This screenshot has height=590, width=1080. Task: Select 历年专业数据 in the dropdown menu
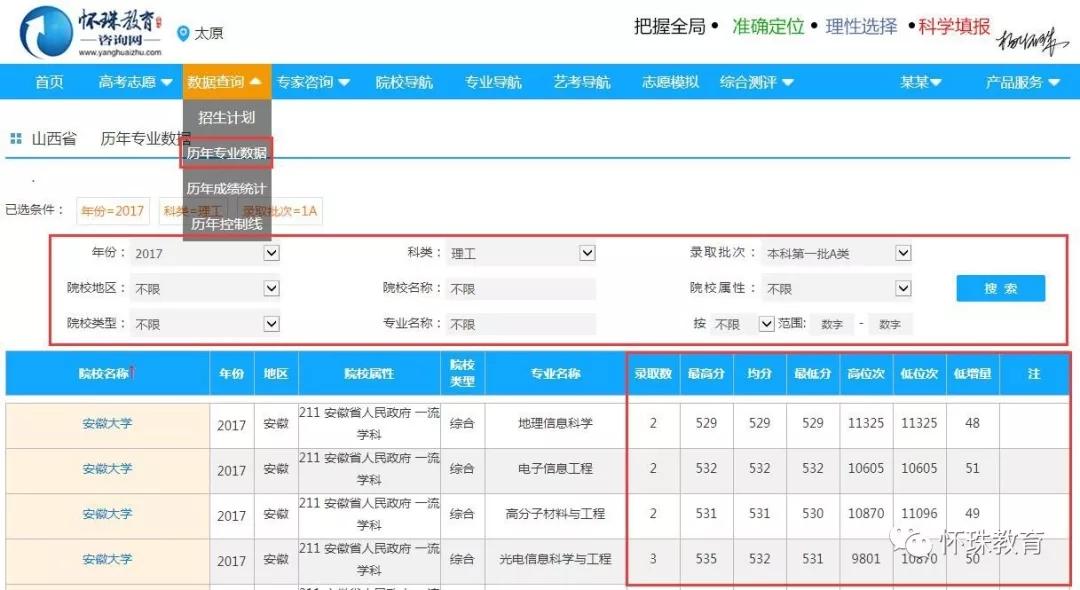227,153
